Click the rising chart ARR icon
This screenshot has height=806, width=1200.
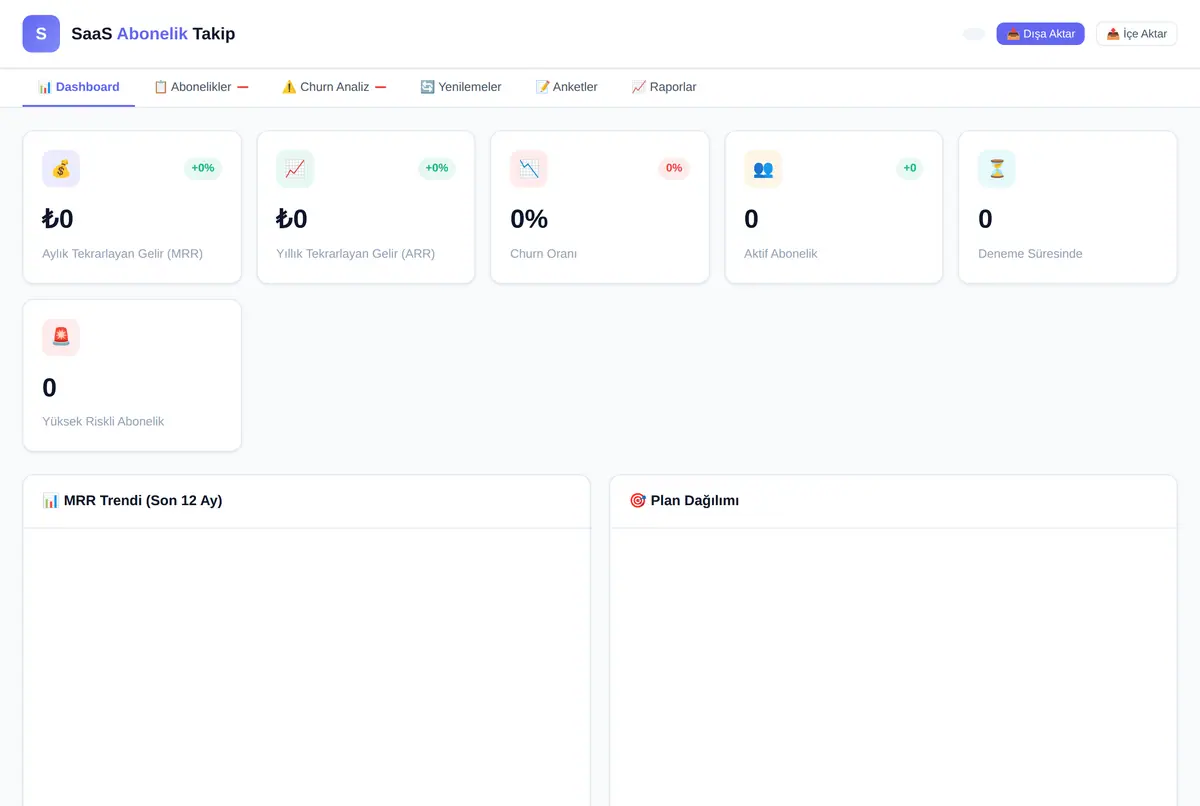coord(295,169)
